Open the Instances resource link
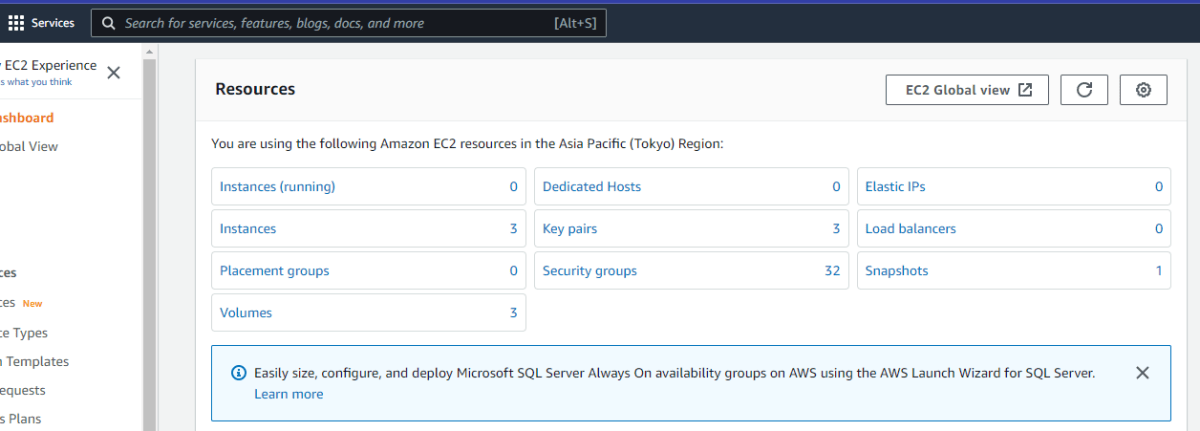The height and width of the screenshot is (431, 1200). click(x=248, y=229)
